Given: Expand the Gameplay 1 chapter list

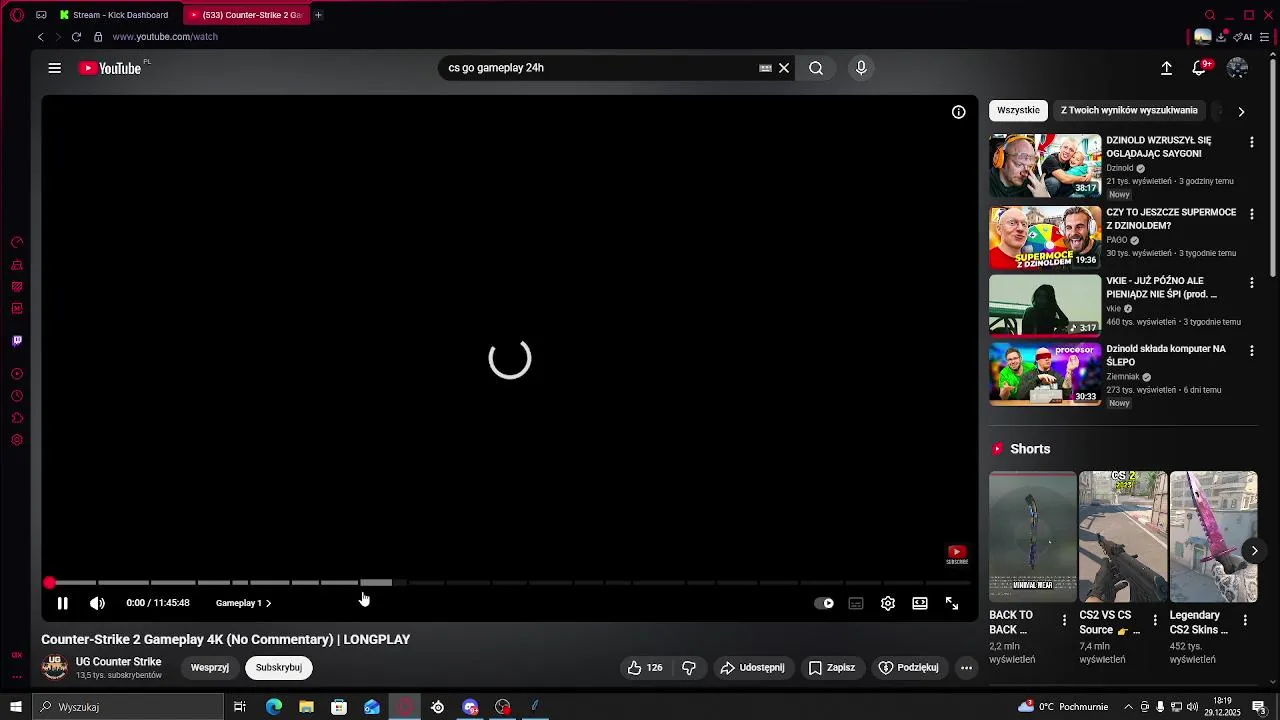Looking at the screenshot, I should point(243,603).
